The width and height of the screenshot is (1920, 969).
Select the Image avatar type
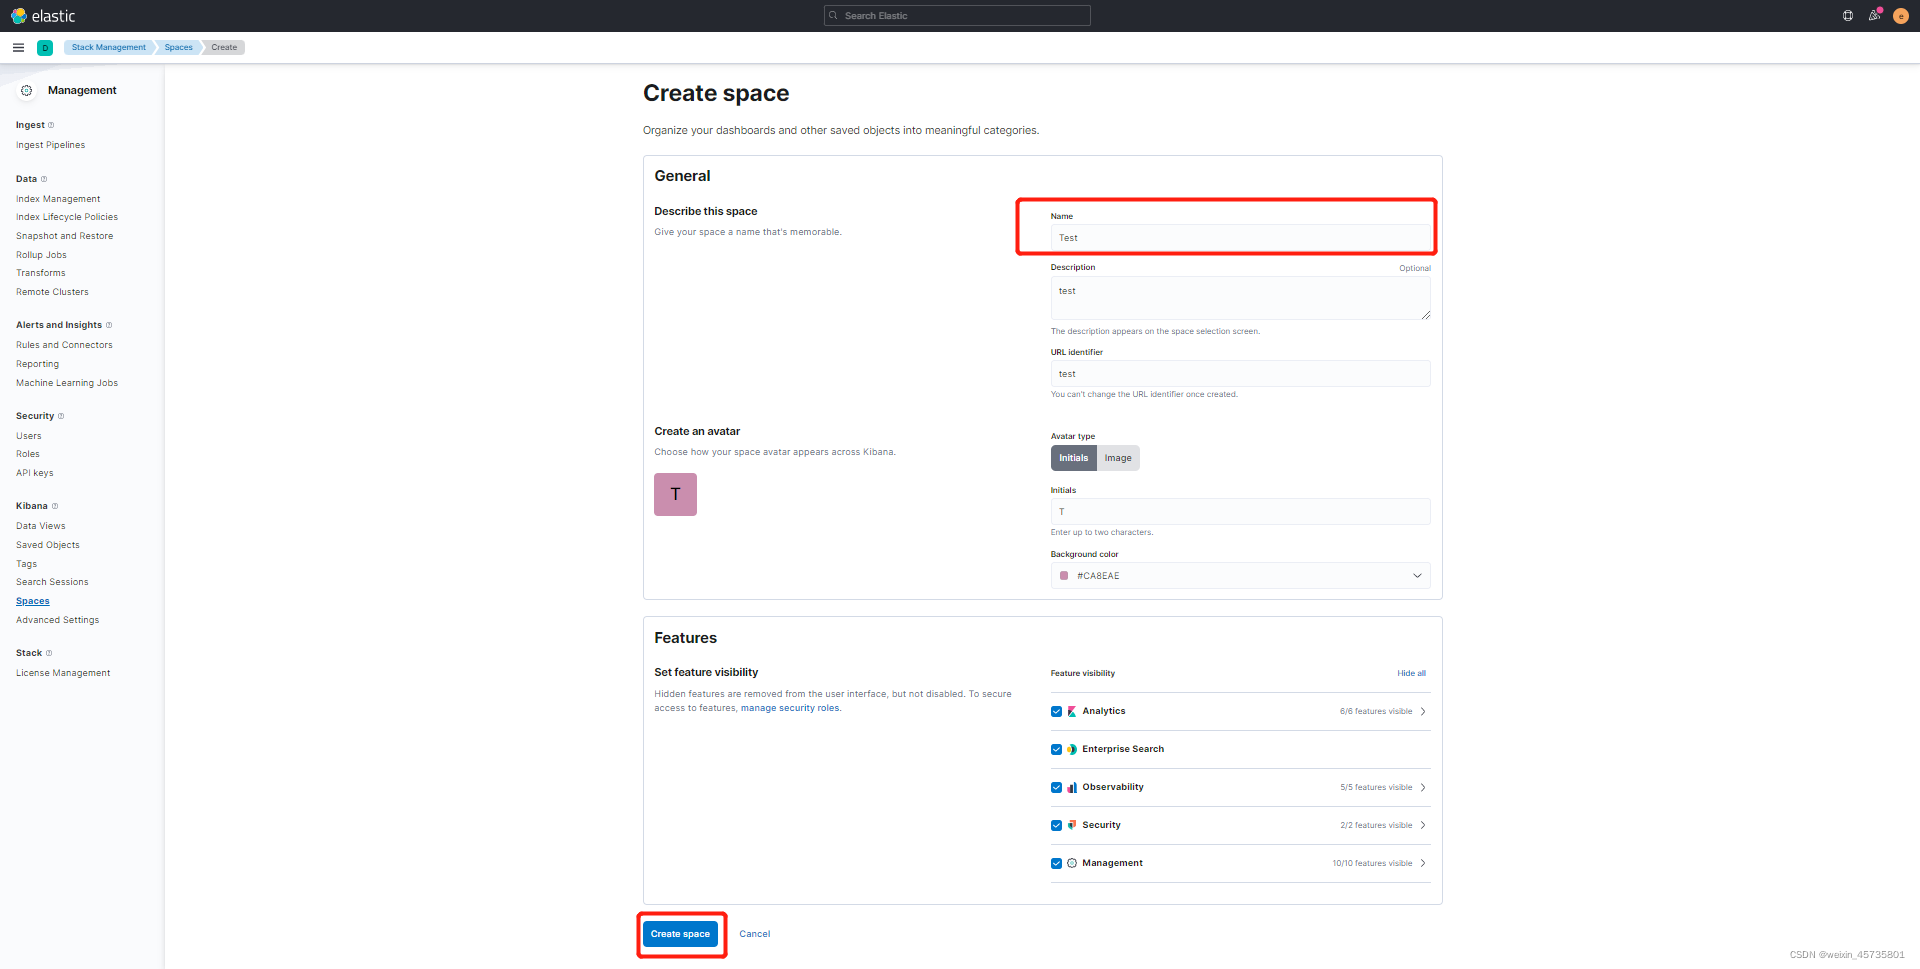click(x=1118, y=458)
